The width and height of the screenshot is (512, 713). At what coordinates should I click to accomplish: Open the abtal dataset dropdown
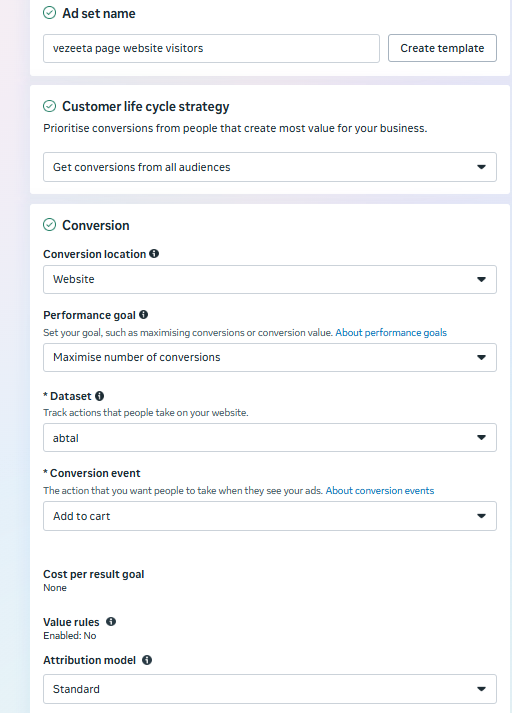pos(270,437)
